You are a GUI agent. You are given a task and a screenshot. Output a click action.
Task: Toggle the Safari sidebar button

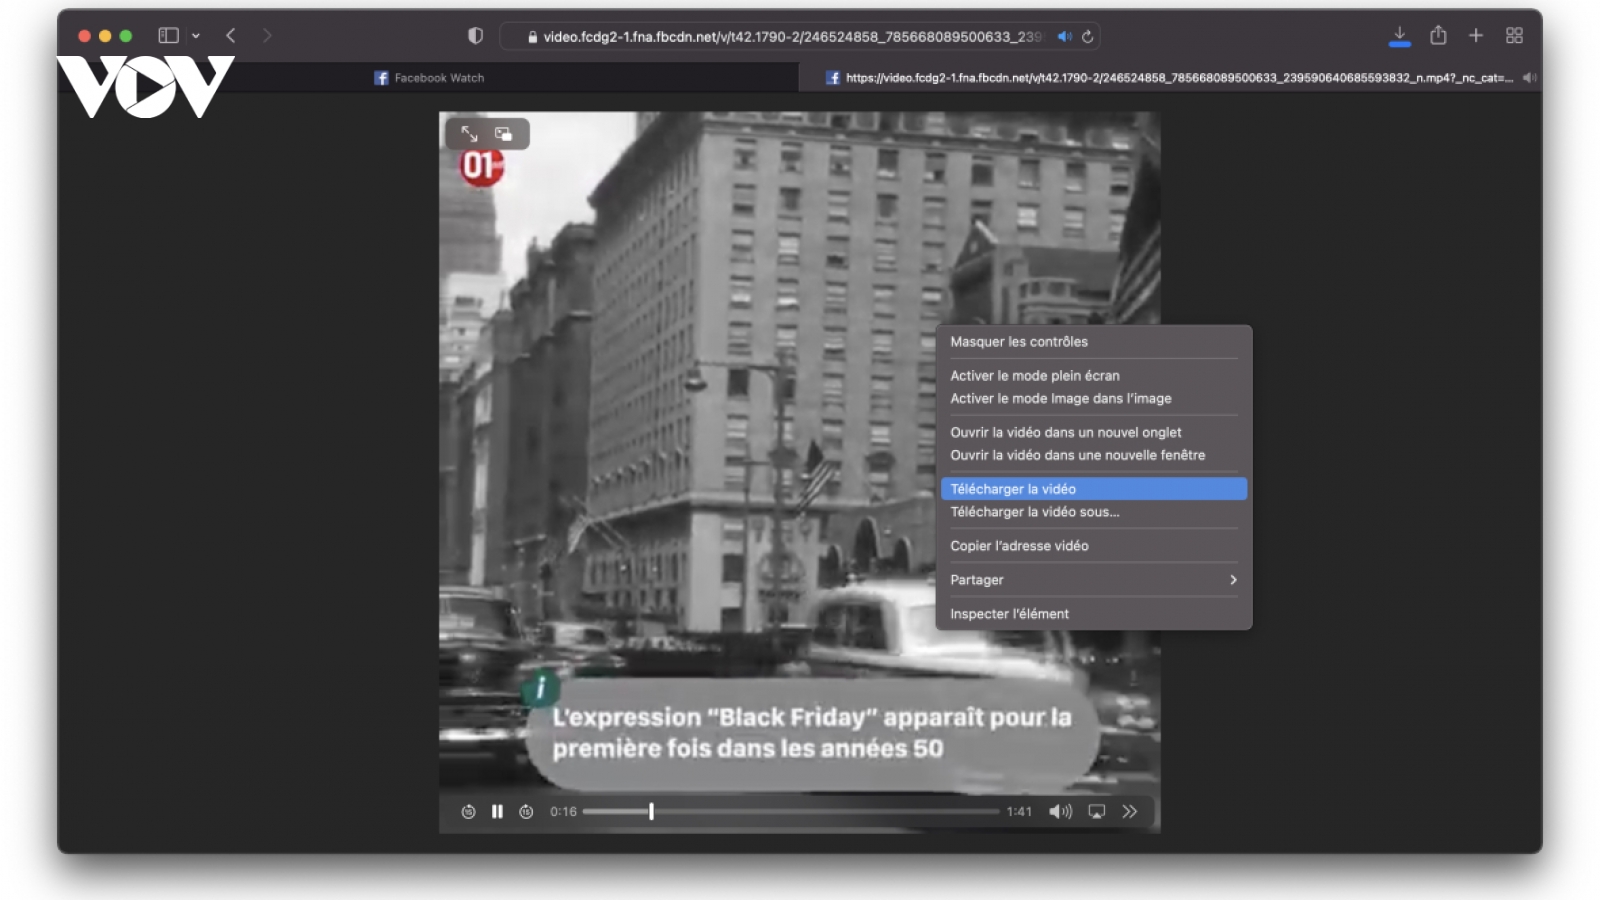pyautogui.click(x=168, y=36)
